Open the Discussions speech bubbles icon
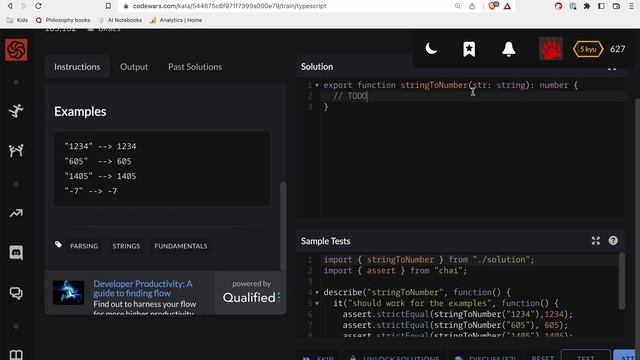Viewport: 640px width, 360px height. (16, 293)
